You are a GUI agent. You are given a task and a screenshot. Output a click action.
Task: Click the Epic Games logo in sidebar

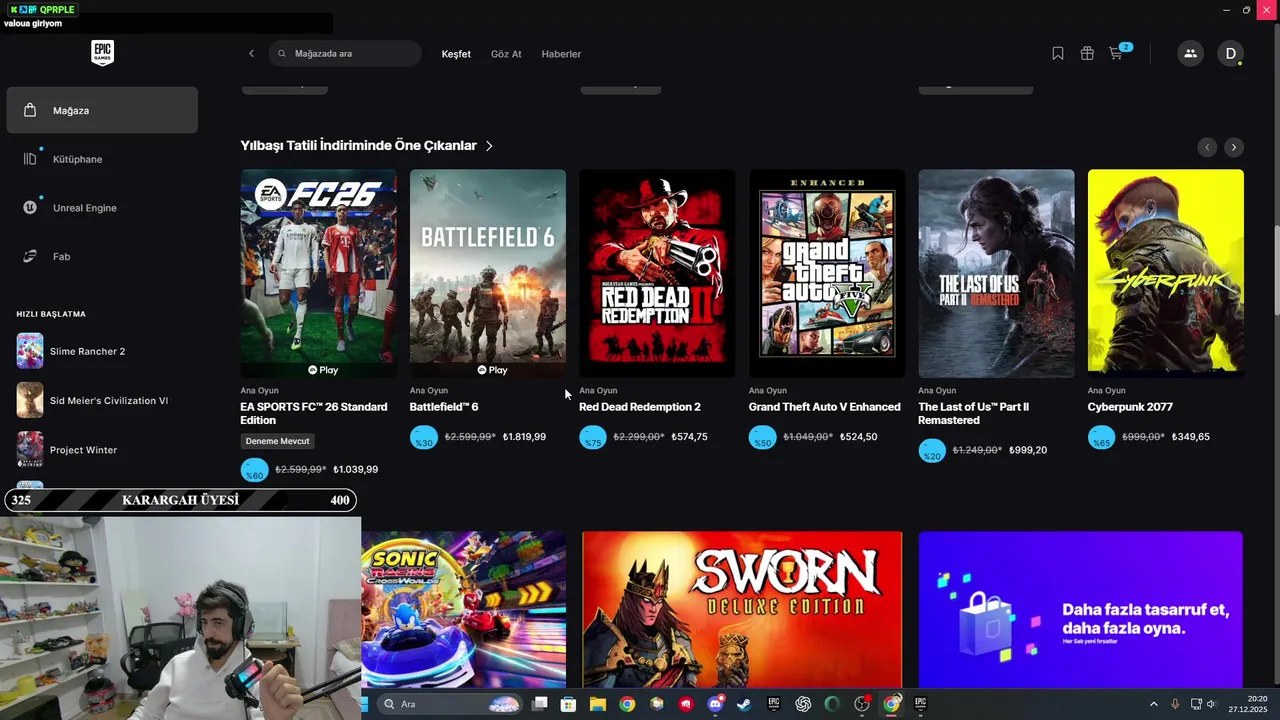(102, 53)
